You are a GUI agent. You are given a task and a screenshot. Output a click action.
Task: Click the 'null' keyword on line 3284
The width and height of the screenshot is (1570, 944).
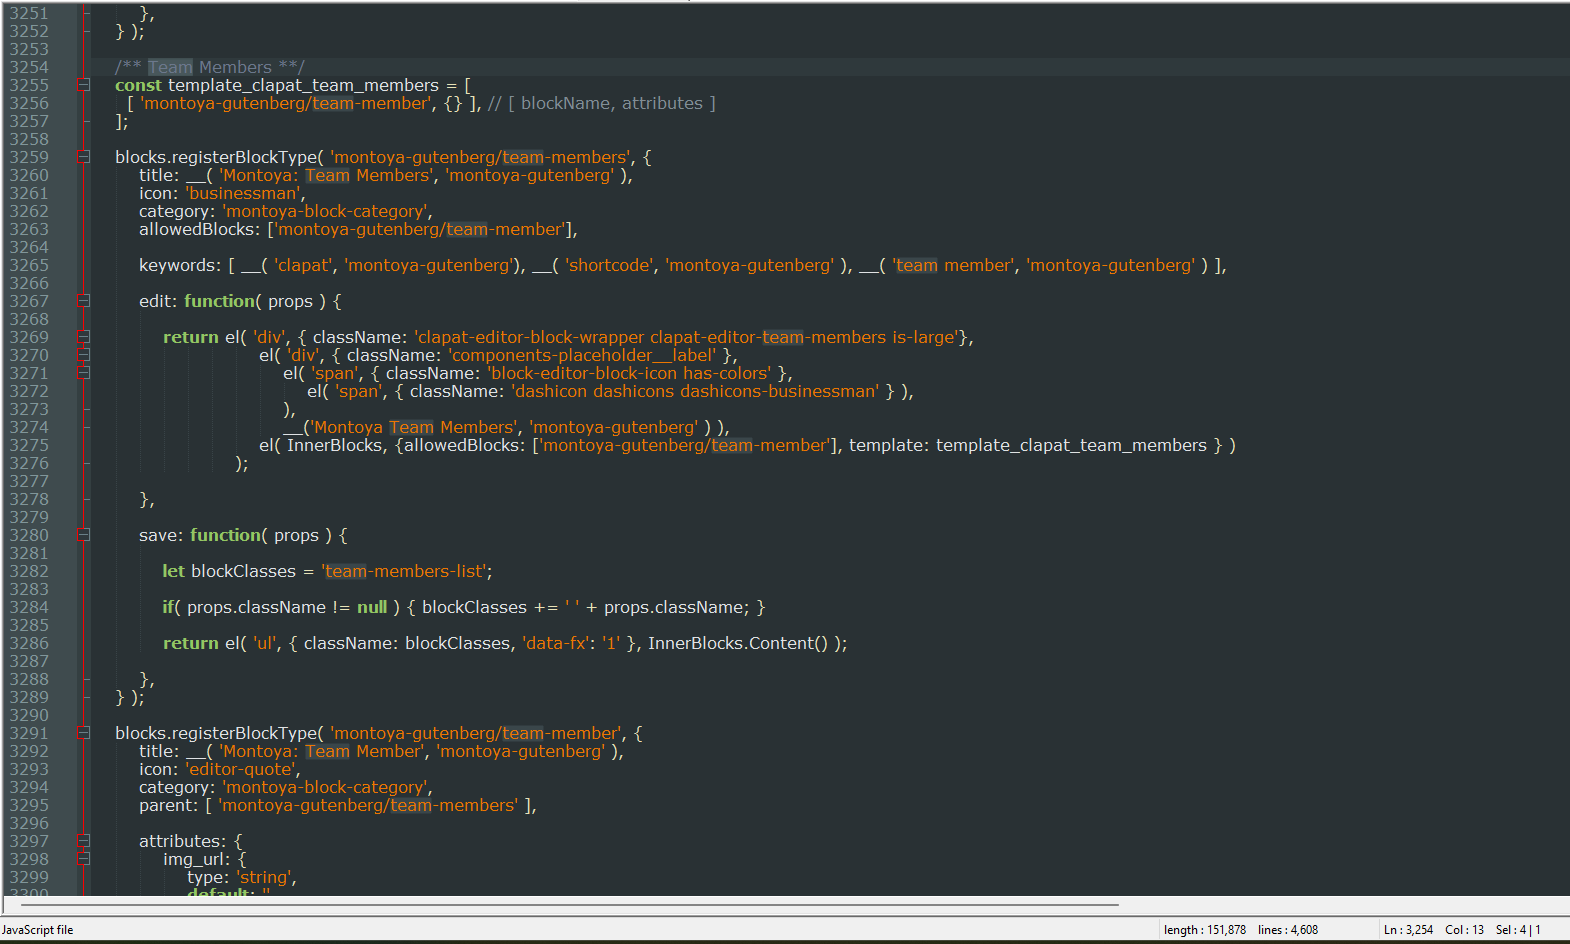[372, 607]
